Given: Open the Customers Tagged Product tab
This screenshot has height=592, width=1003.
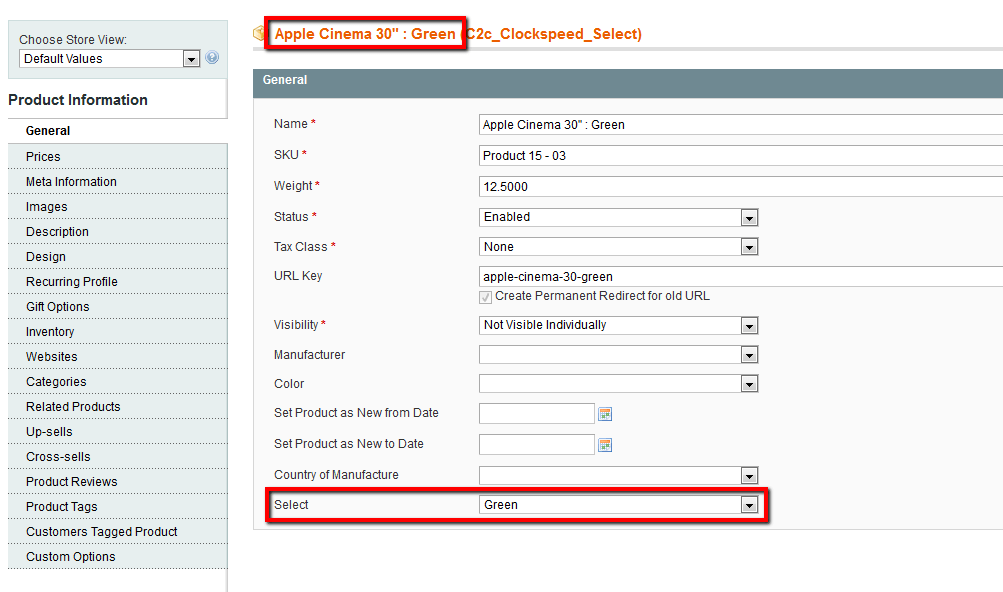Looking at the screenshot, I should tap(118, 531).
